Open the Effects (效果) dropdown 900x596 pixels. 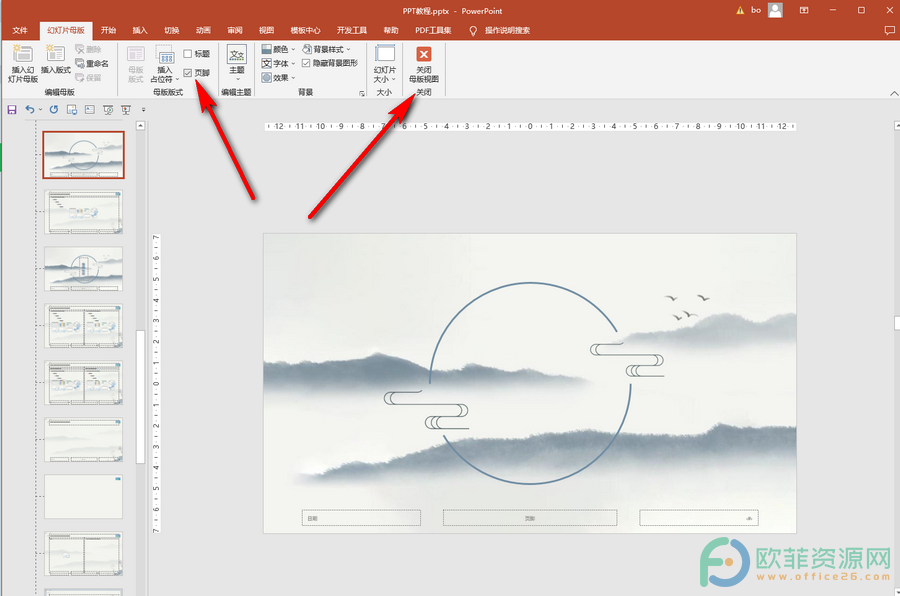[278, 78]
